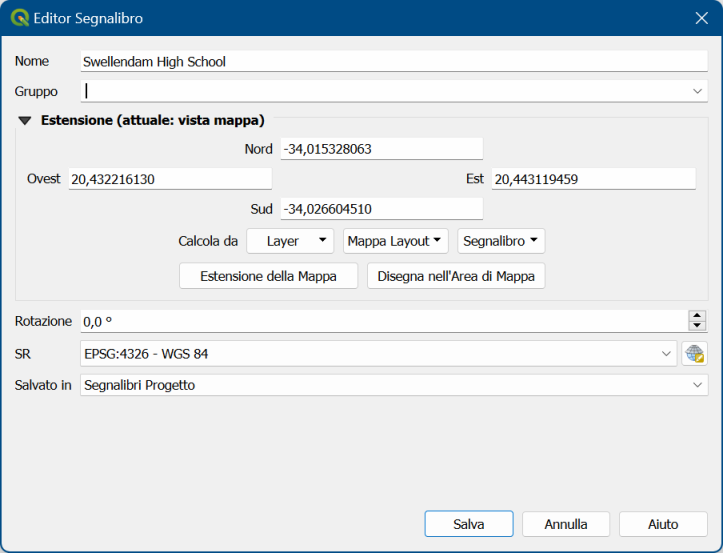Open the Segnalibro dropdown button

(x=501, y=241)
